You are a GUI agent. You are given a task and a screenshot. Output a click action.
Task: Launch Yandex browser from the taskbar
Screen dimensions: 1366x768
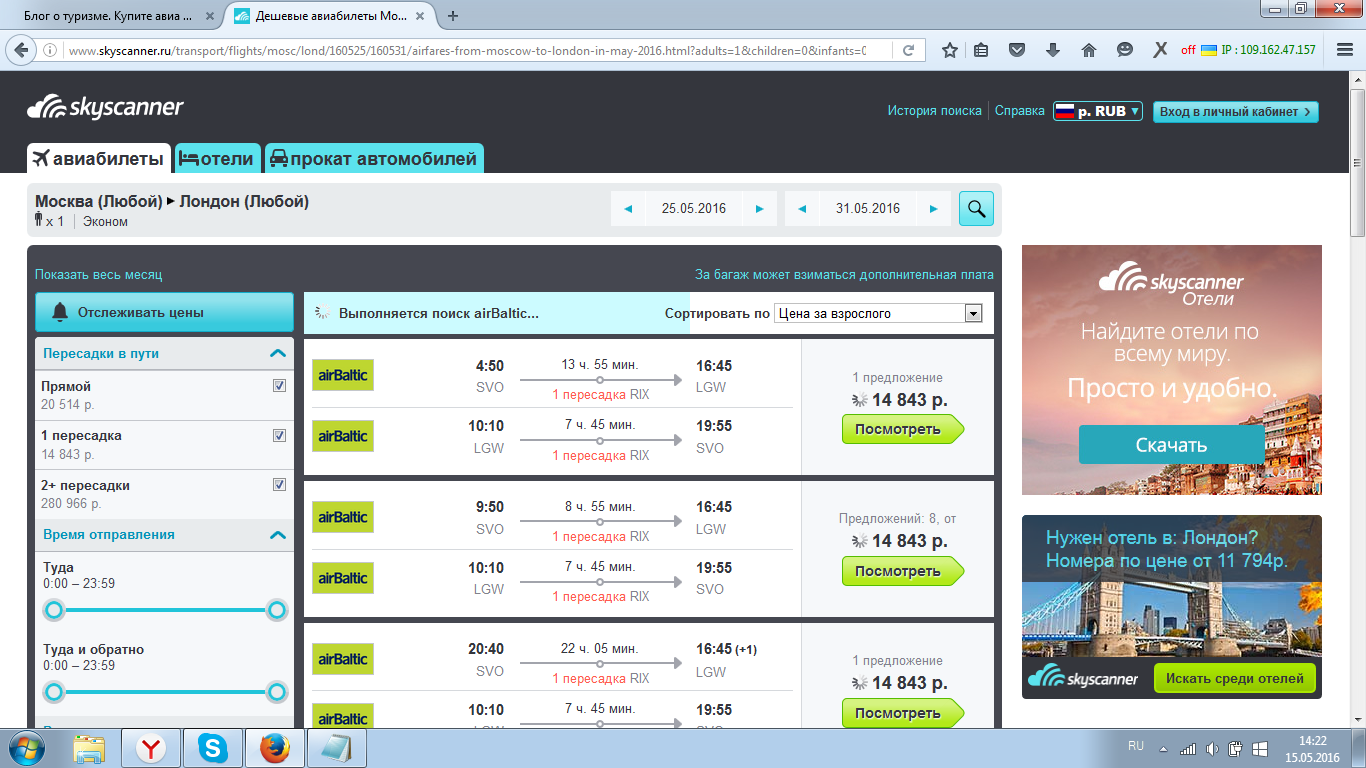tap(151, 748)
